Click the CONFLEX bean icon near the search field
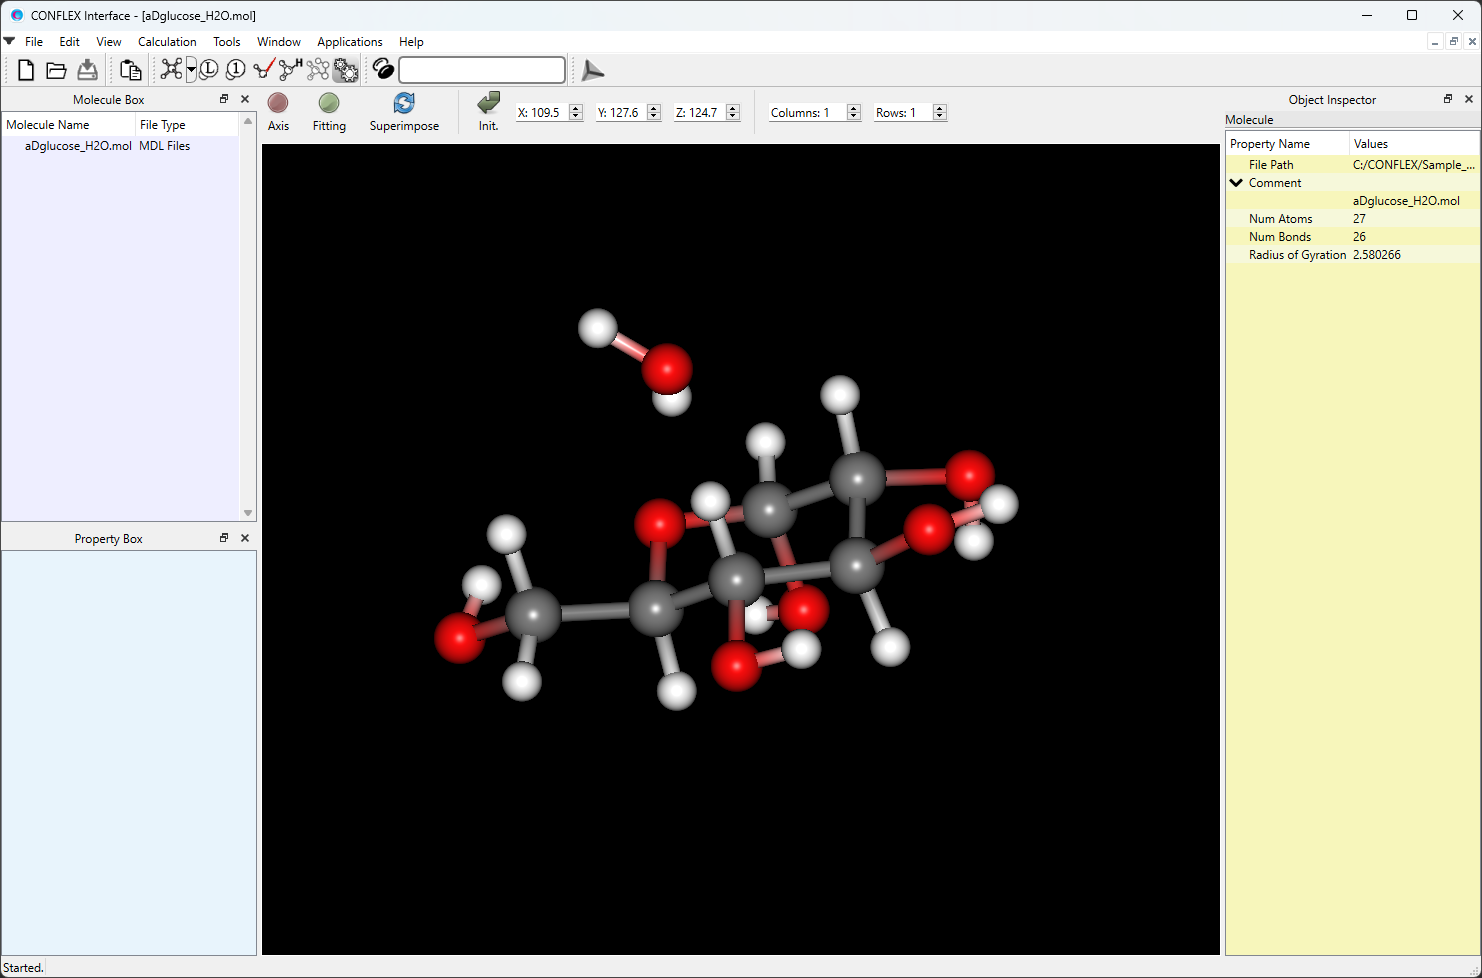 pyautogui.click(x=383, y=69)
